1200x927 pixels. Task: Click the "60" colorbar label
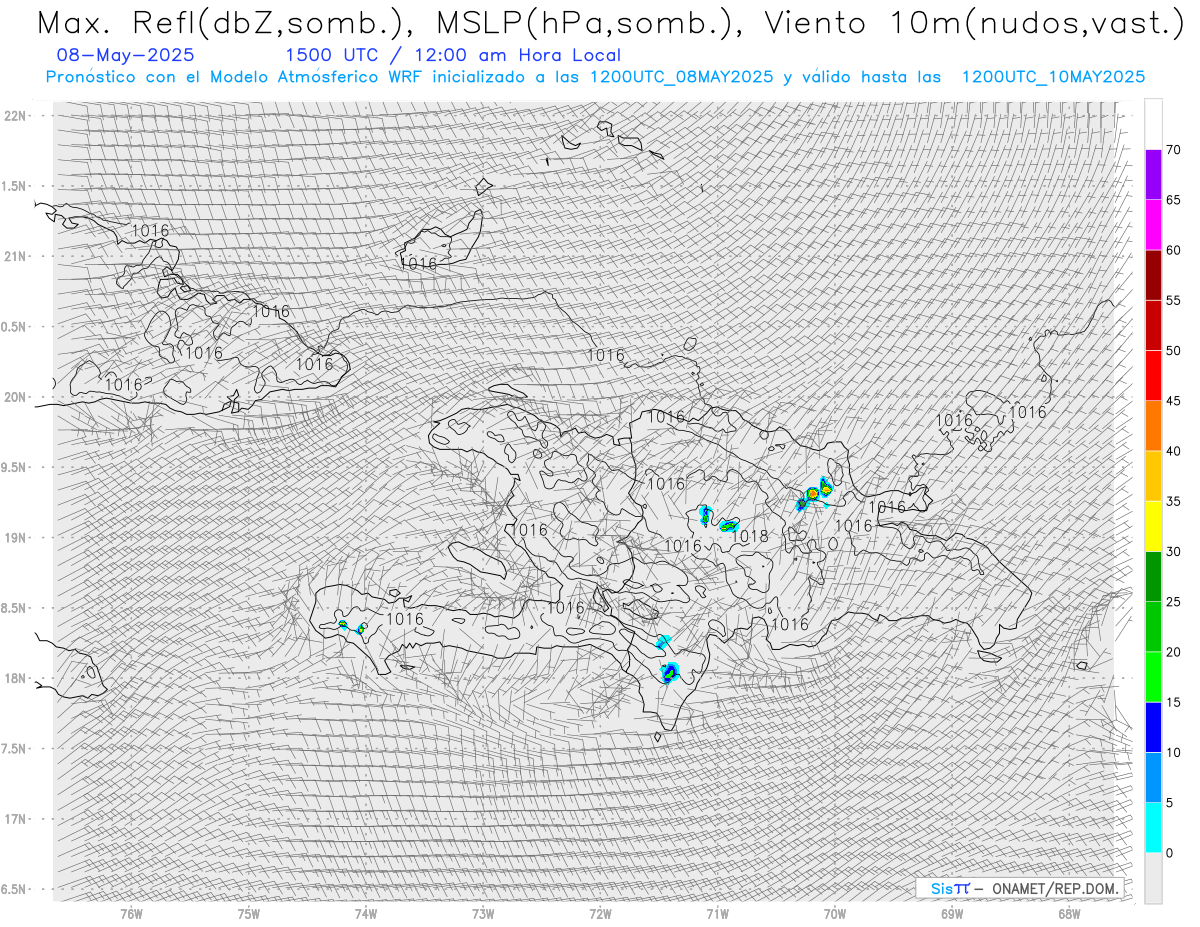(1173, 250)
